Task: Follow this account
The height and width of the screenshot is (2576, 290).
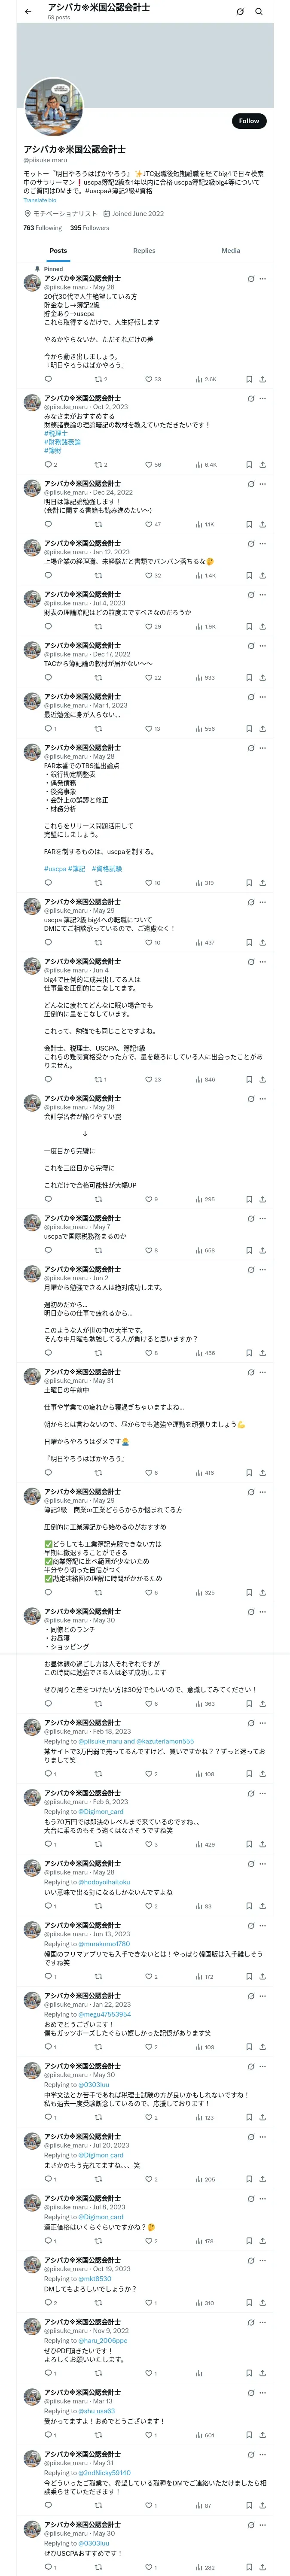Action: pos(248,121)
